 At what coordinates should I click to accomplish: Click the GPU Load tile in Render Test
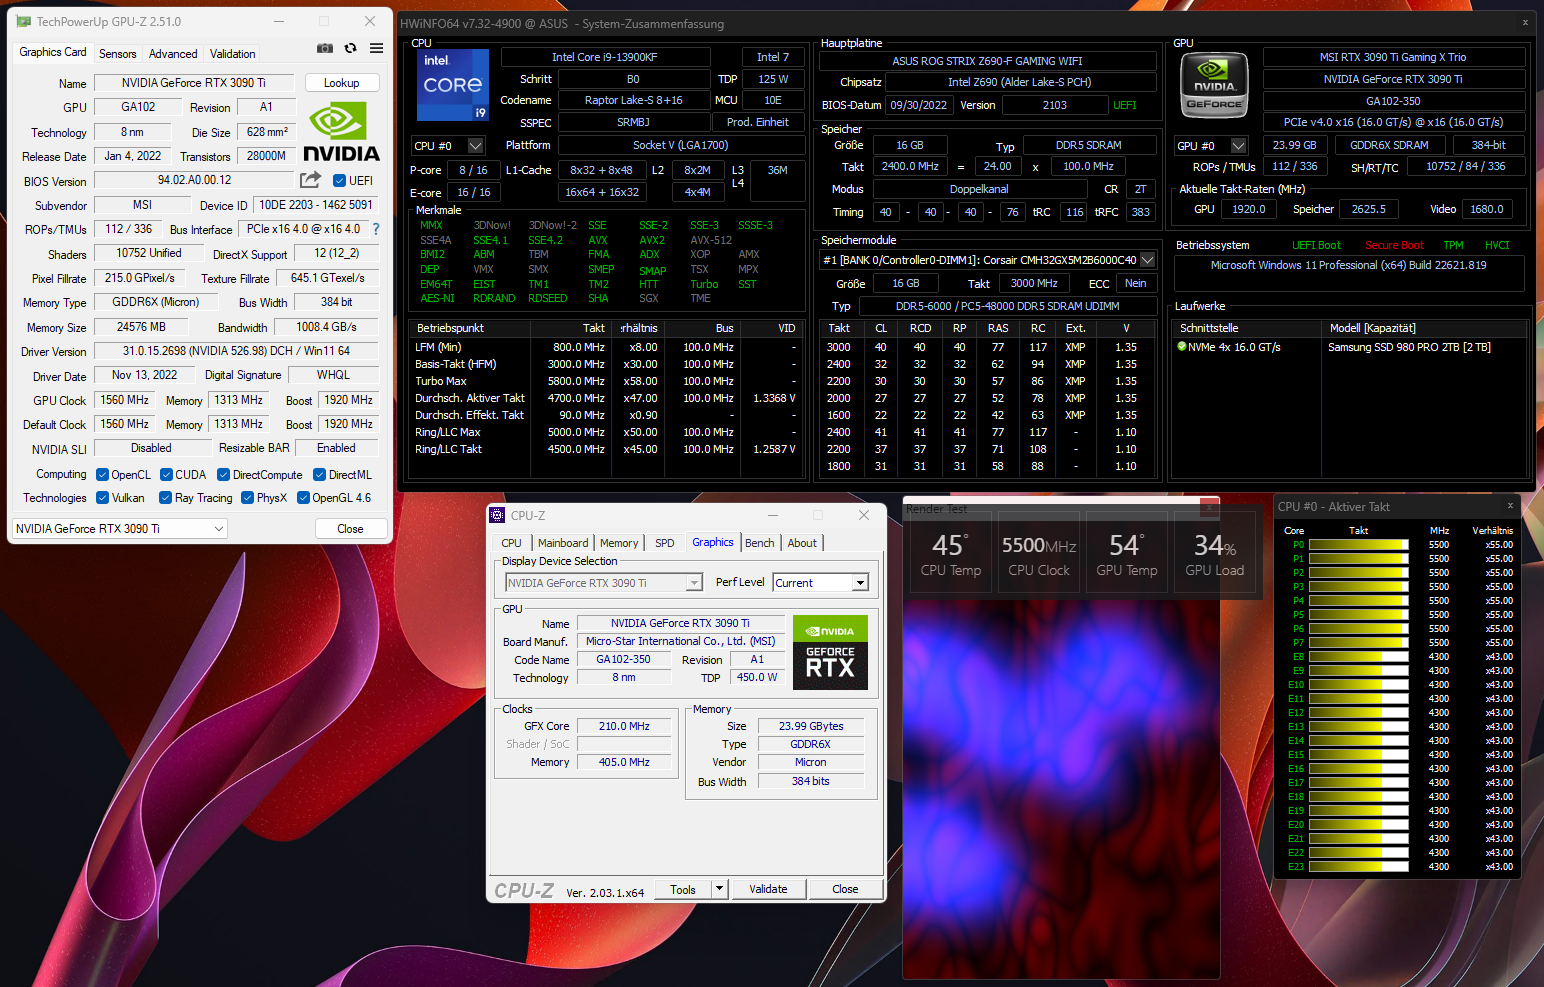pyautogui.click(x=1215, y=553)
